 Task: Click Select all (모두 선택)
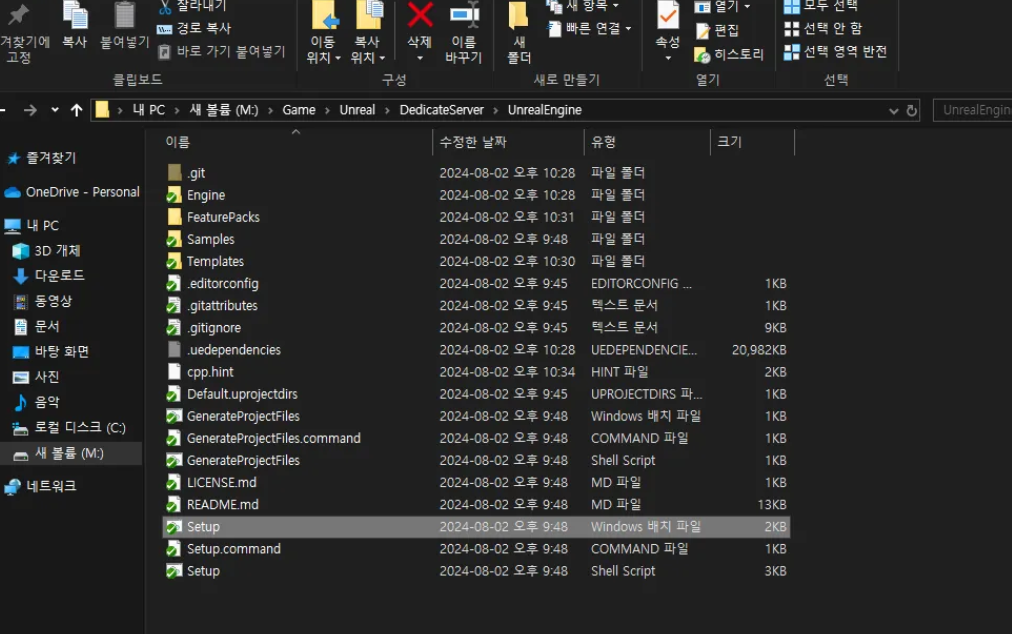tap(820, 6)
